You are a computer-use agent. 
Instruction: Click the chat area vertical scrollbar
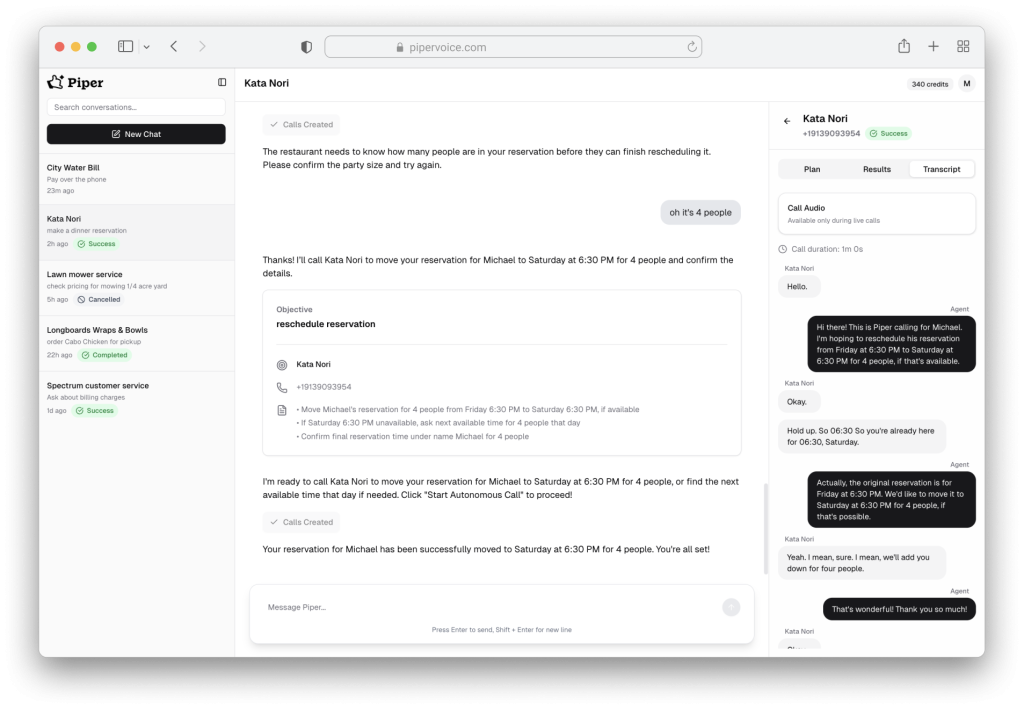coord(765,528)
